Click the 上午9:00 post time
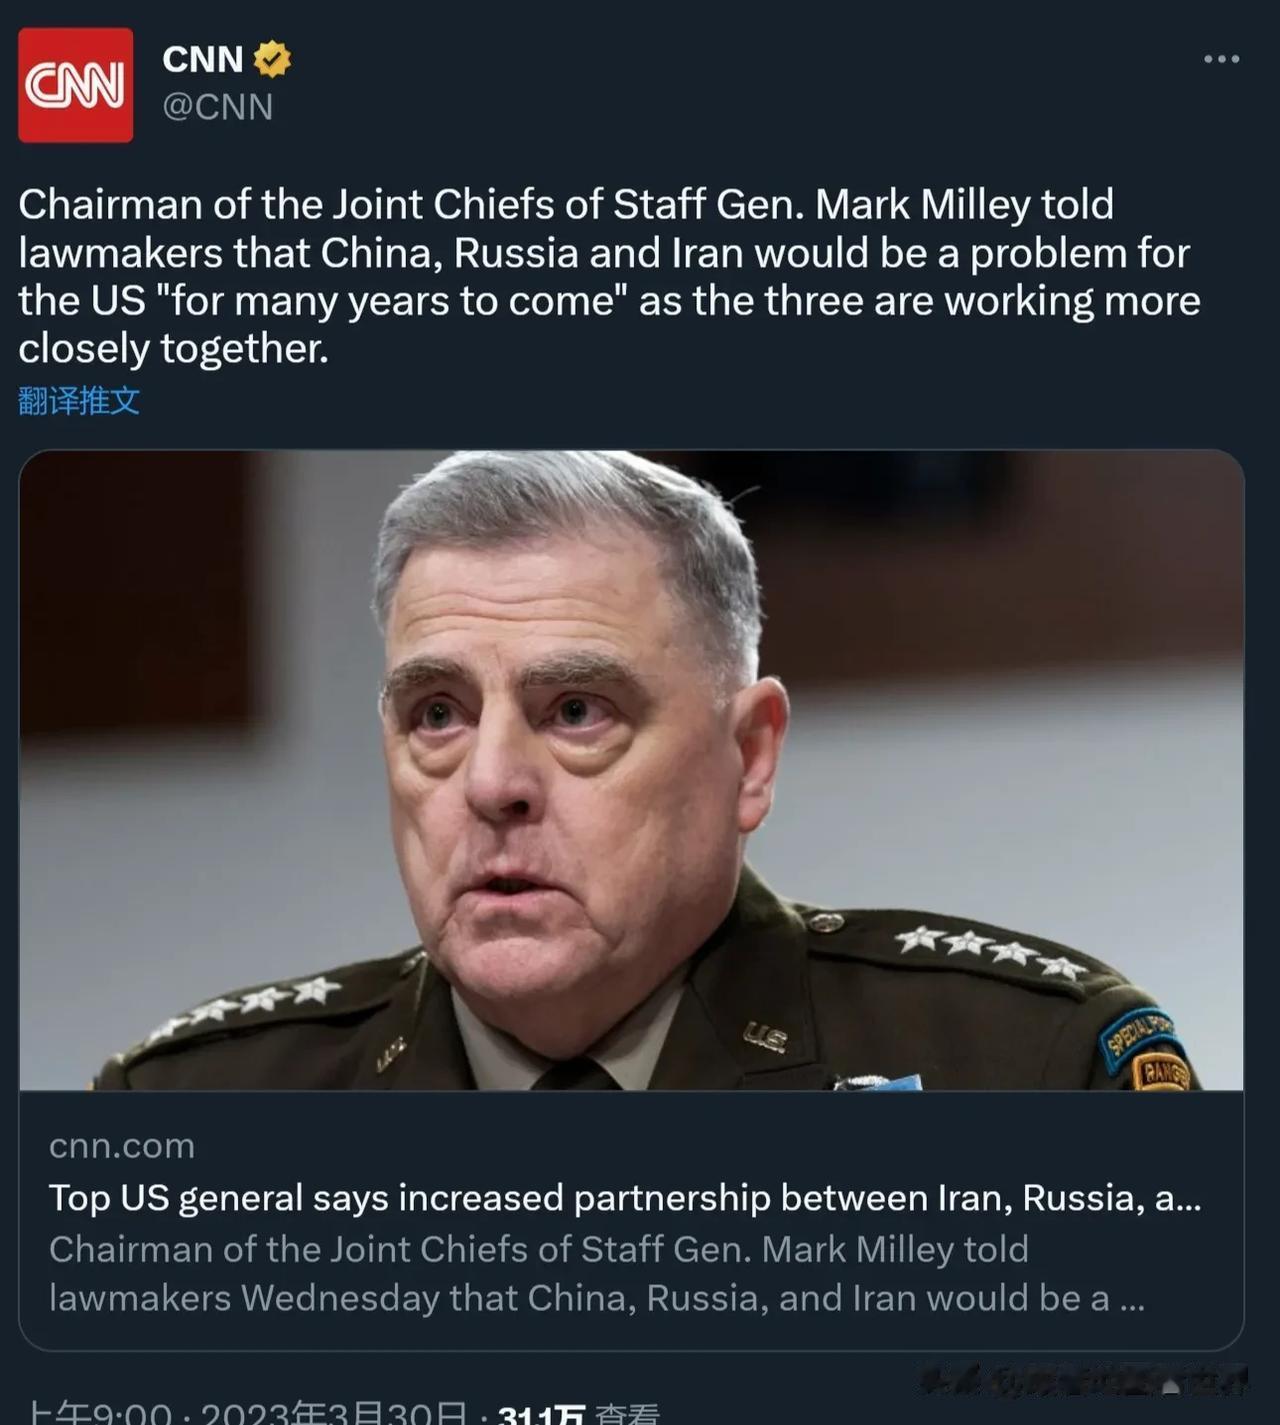 coord(99,1412)
